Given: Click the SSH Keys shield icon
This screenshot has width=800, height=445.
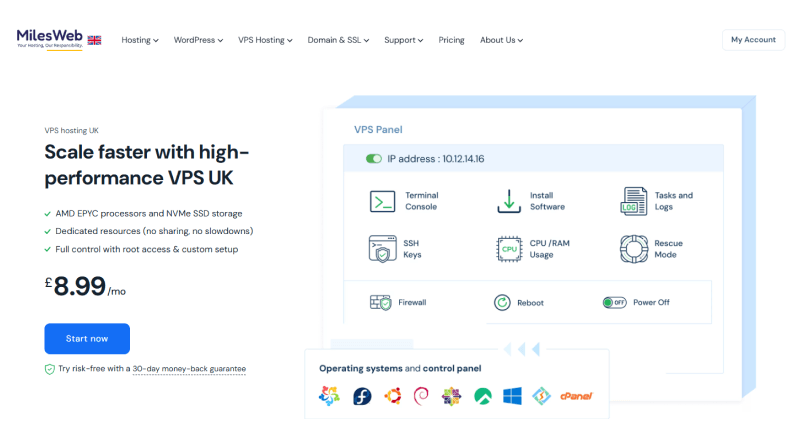Looking at the screenshot, I should click(382, 249).
